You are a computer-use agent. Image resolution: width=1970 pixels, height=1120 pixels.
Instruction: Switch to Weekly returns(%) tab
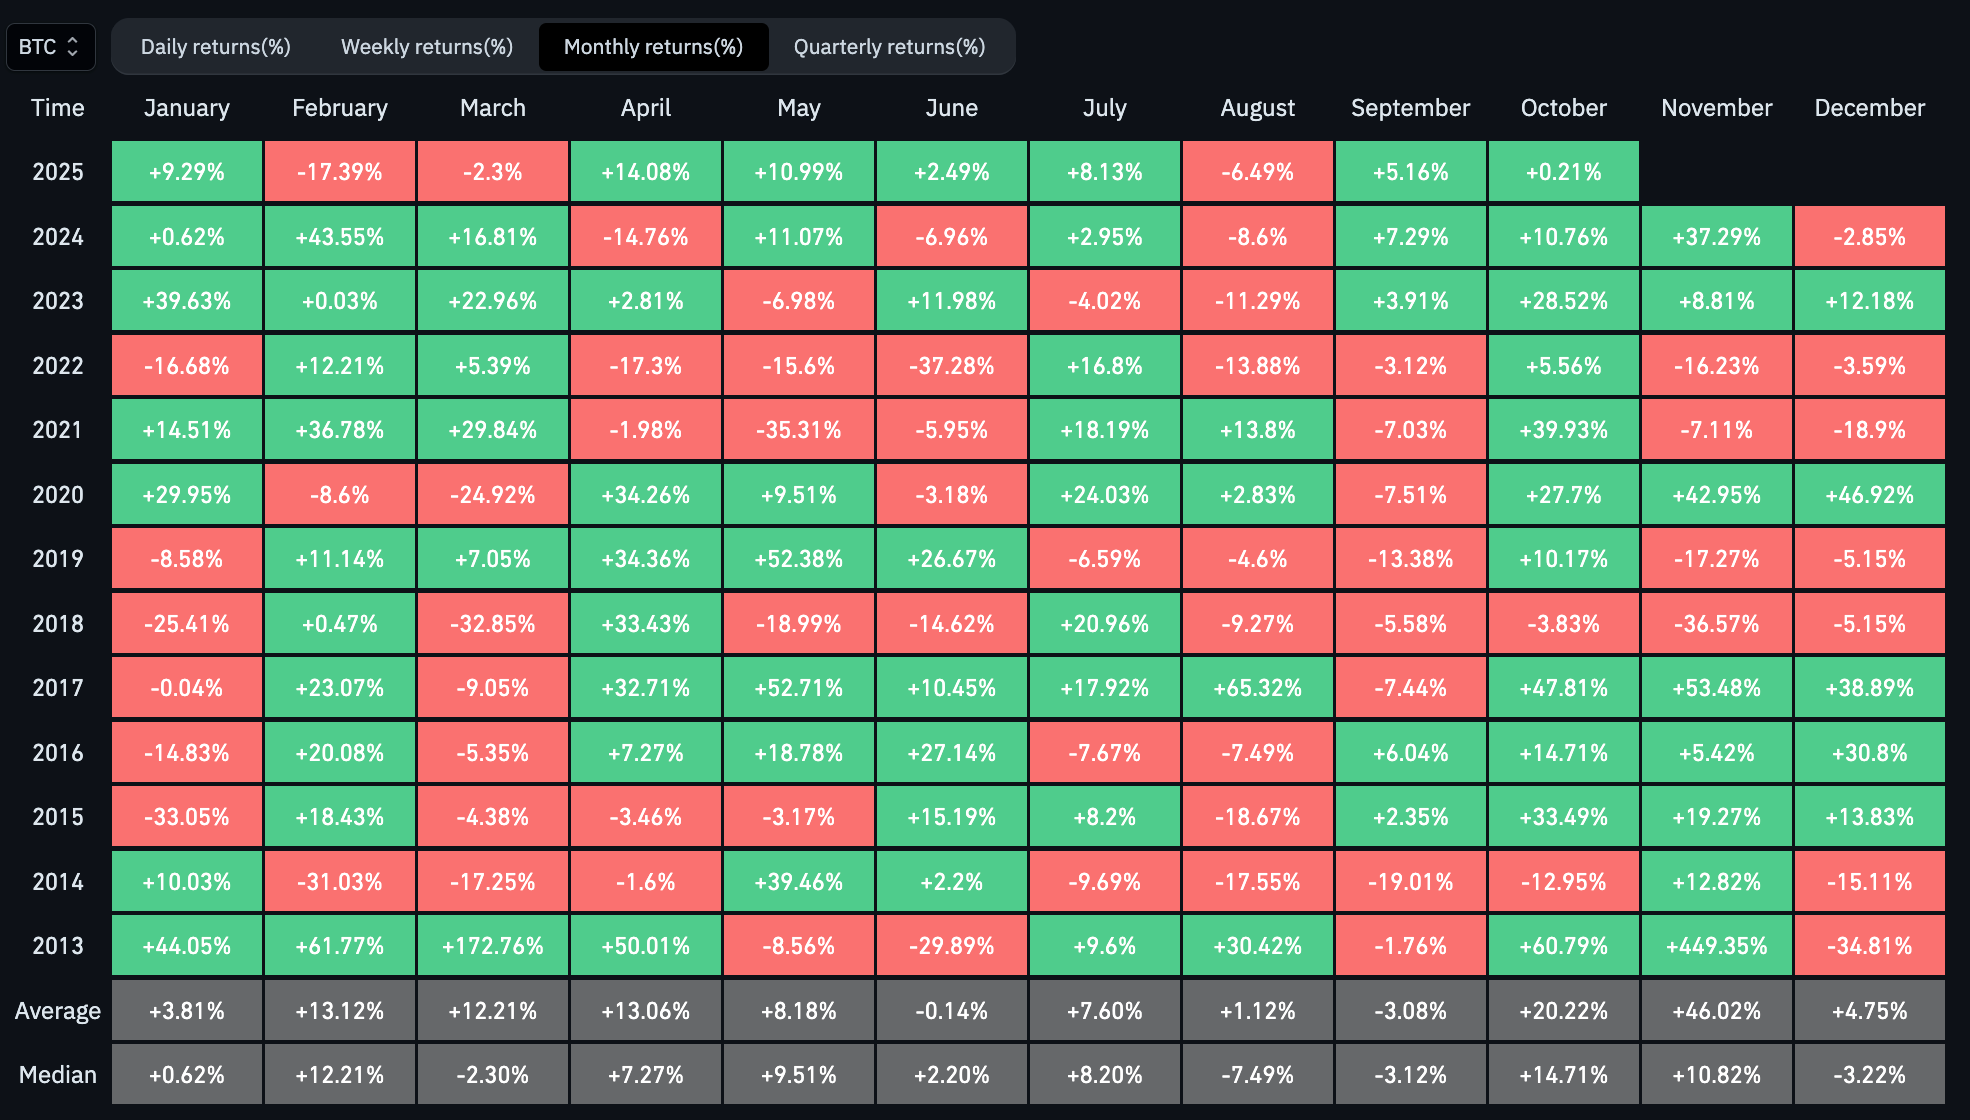(x=426, y=47)
